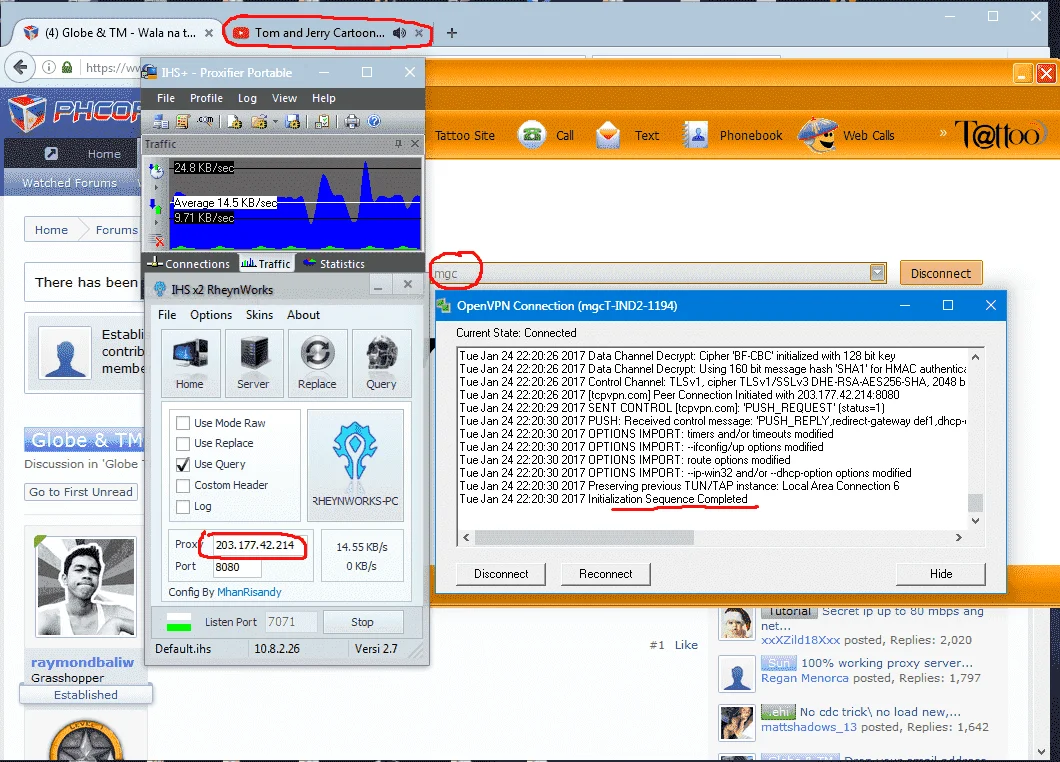Toggle the Log checkbox in IHS
This screenshot has width=1060, height=762.
pos(183,506)
